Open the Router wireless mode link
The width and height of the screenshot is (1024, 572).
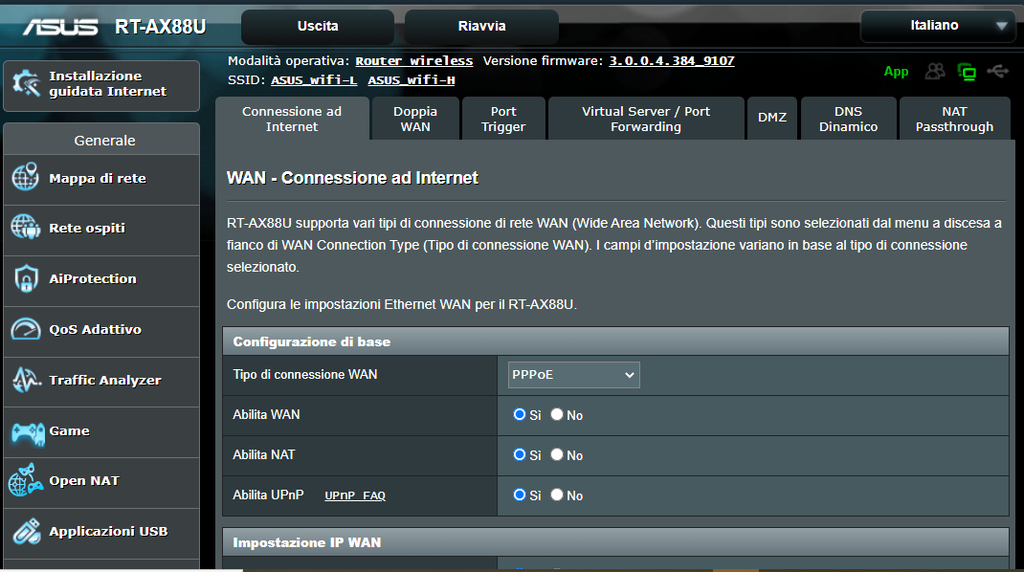pyautogui.click(x=414, y=61)
